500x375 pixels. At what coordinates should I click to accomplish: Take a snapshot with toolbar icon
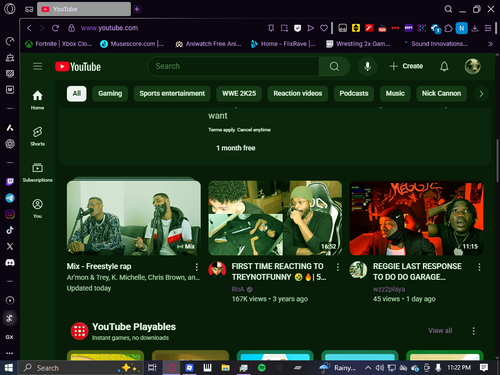tap(284, 28)
